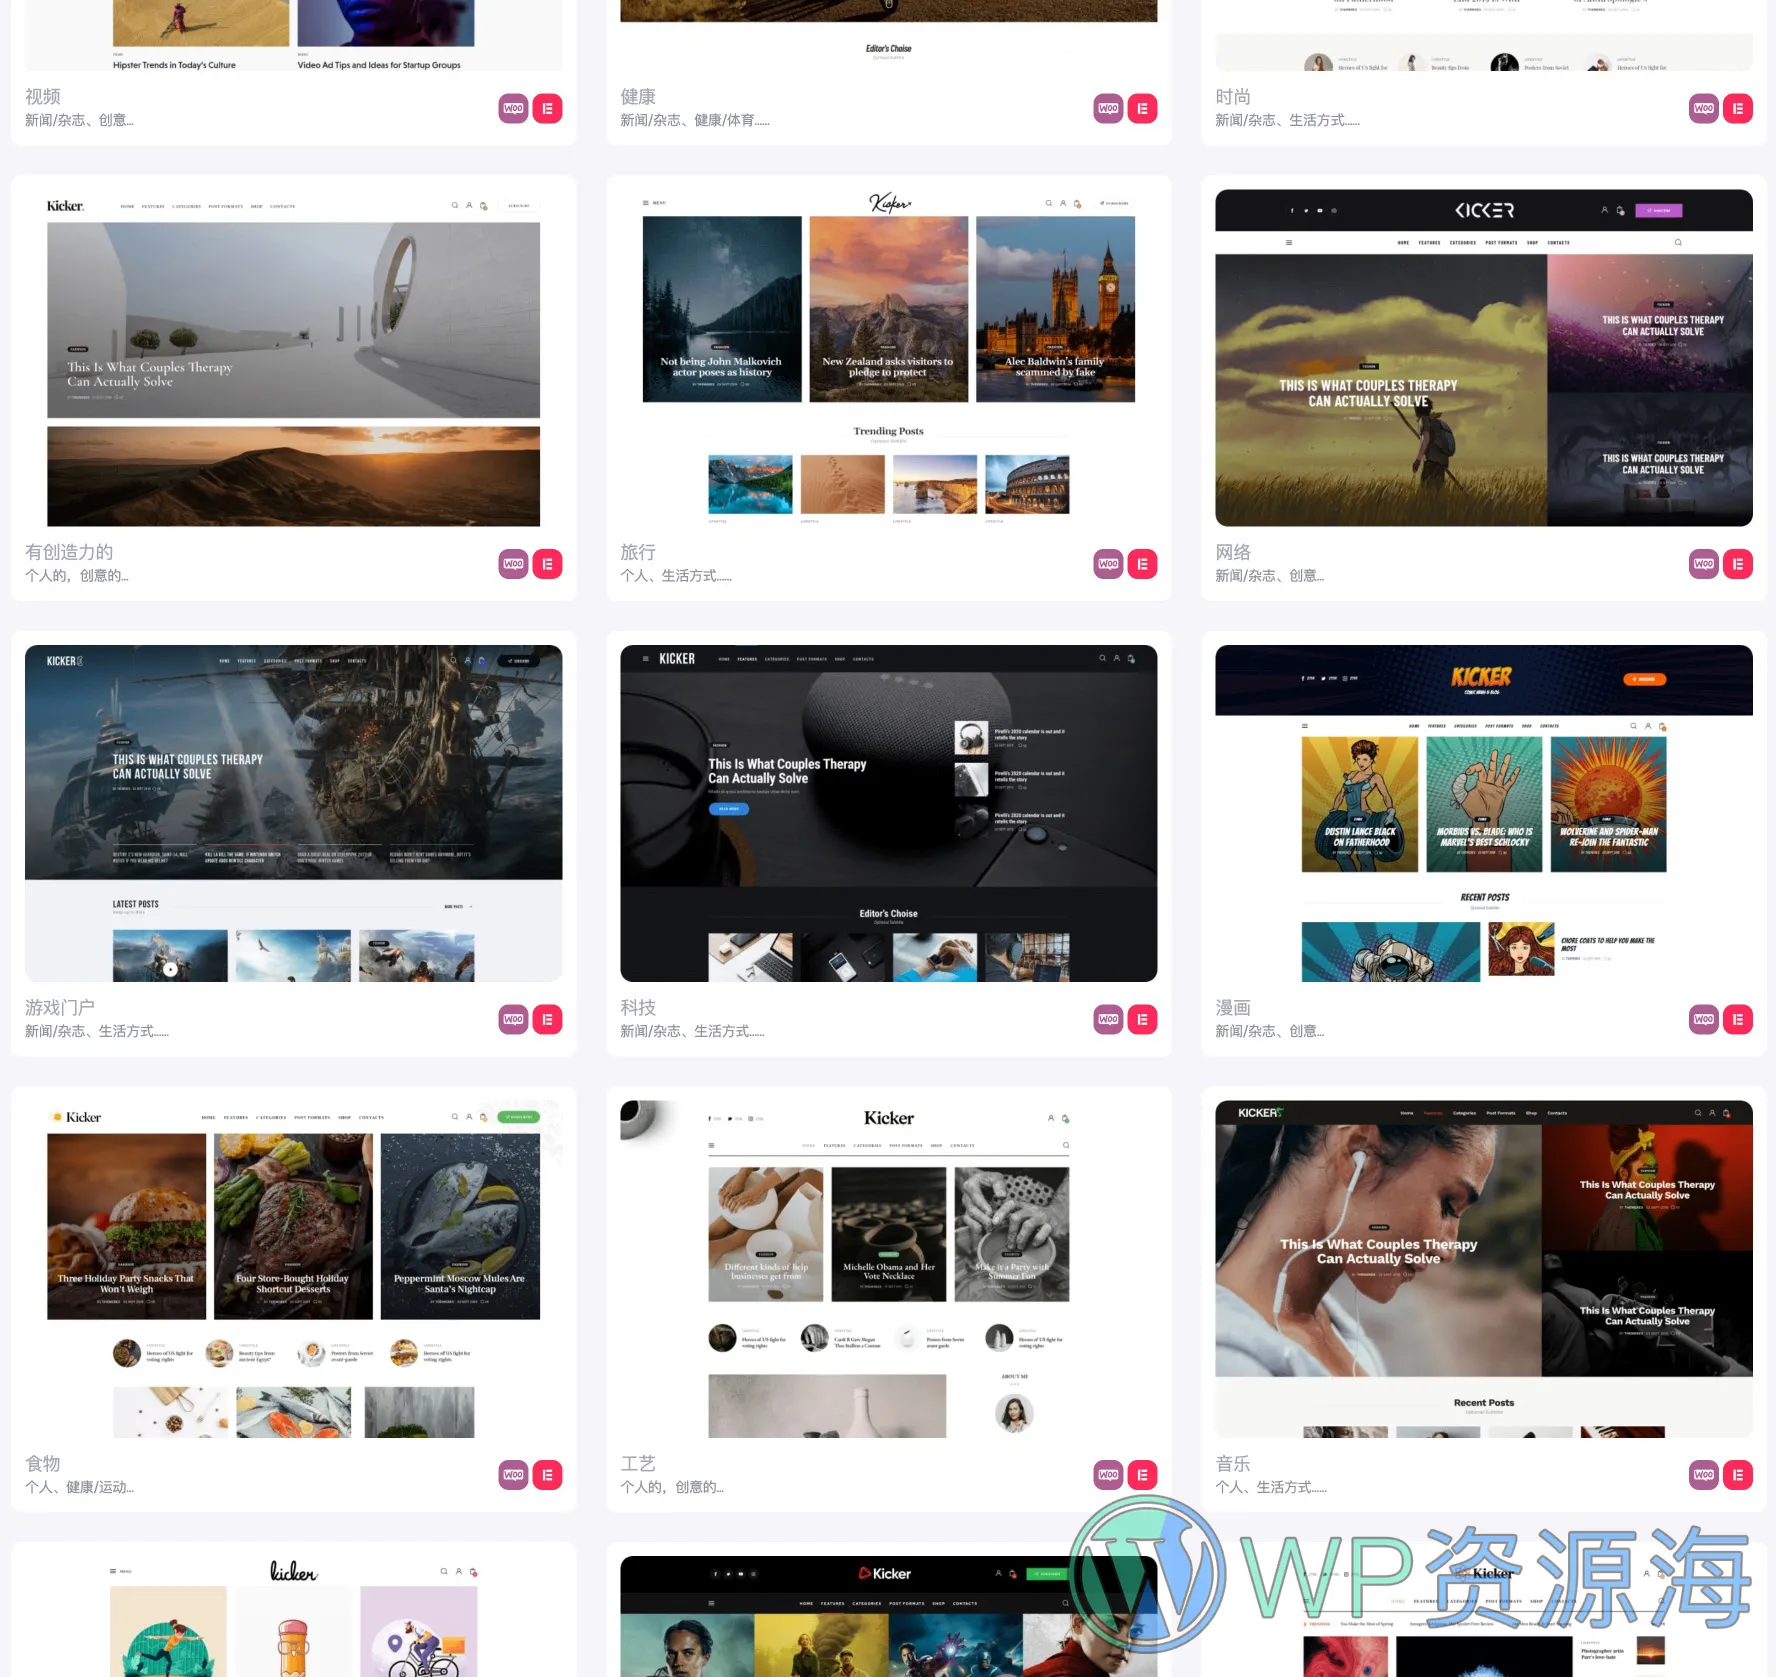The image size is (1776, 1677).
Task: Open the 漫画 comics demo preview image
Action: coord(1483,813)
